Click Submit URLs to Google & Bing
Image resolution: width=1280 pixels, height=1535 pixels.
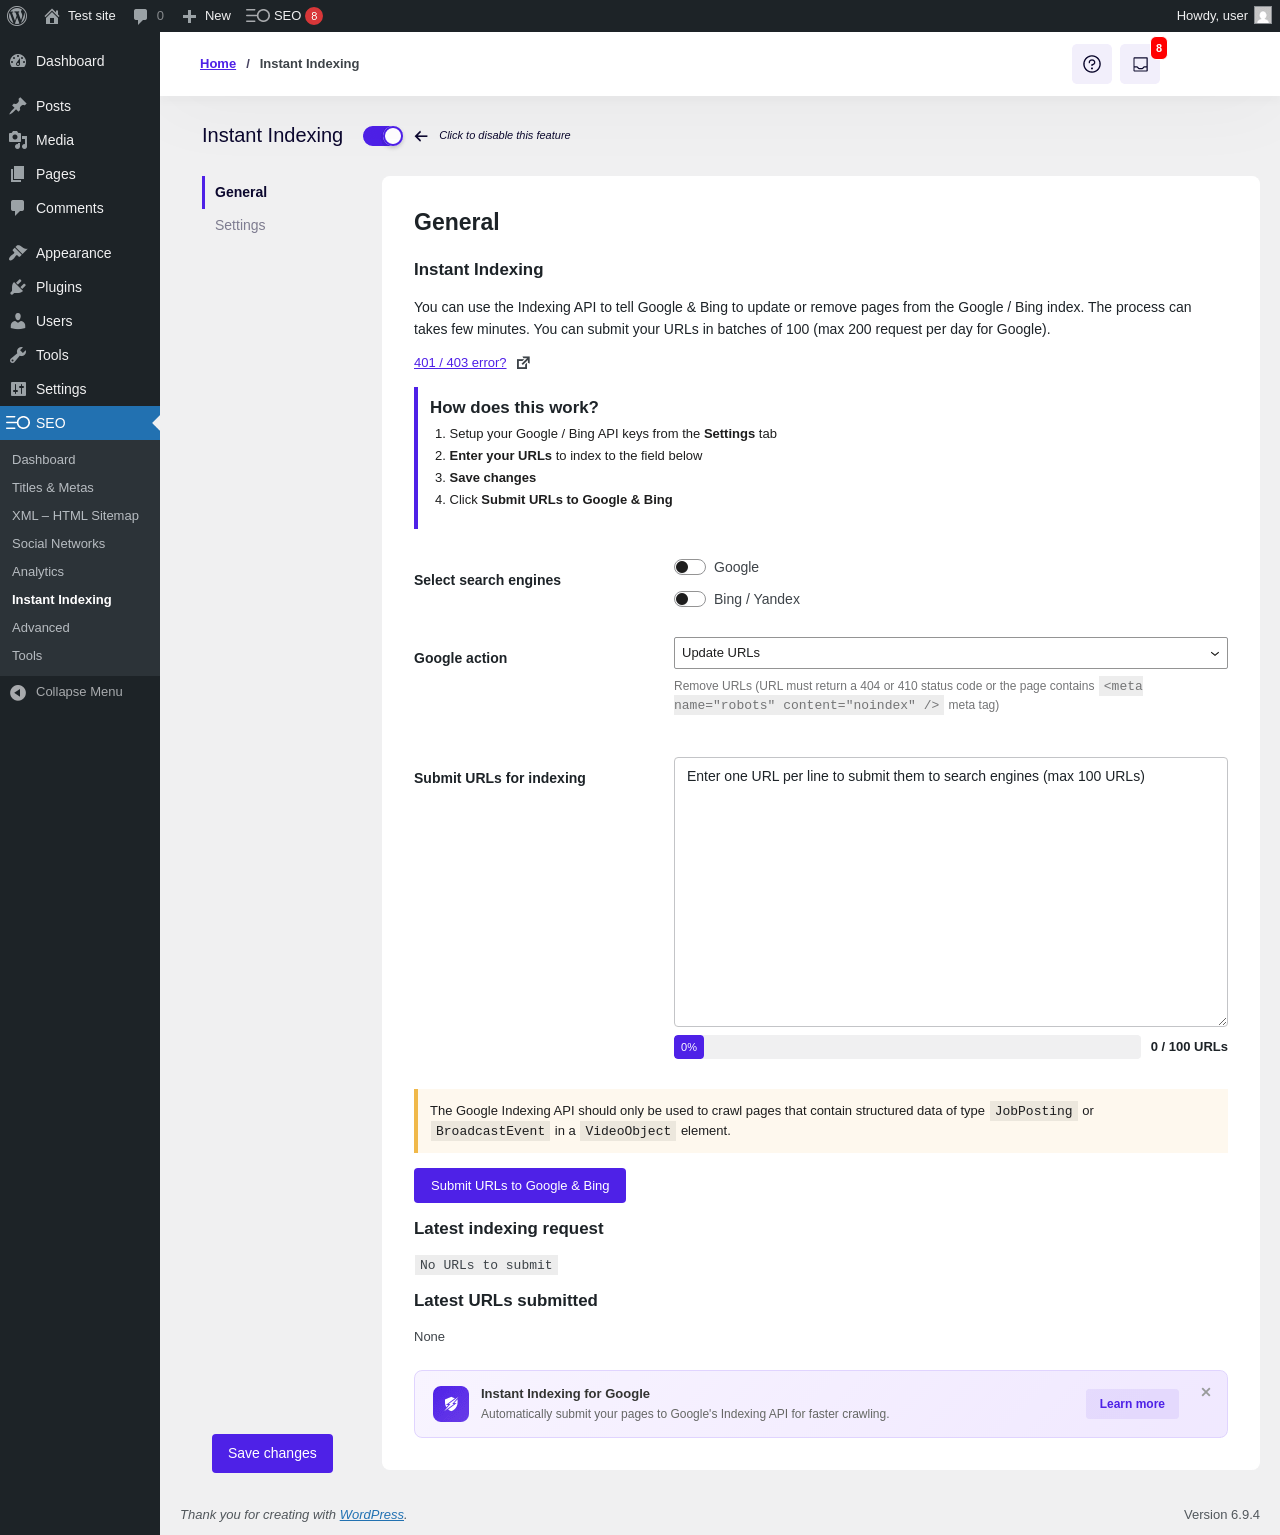pyautogui.click(x=520, y=1186)
